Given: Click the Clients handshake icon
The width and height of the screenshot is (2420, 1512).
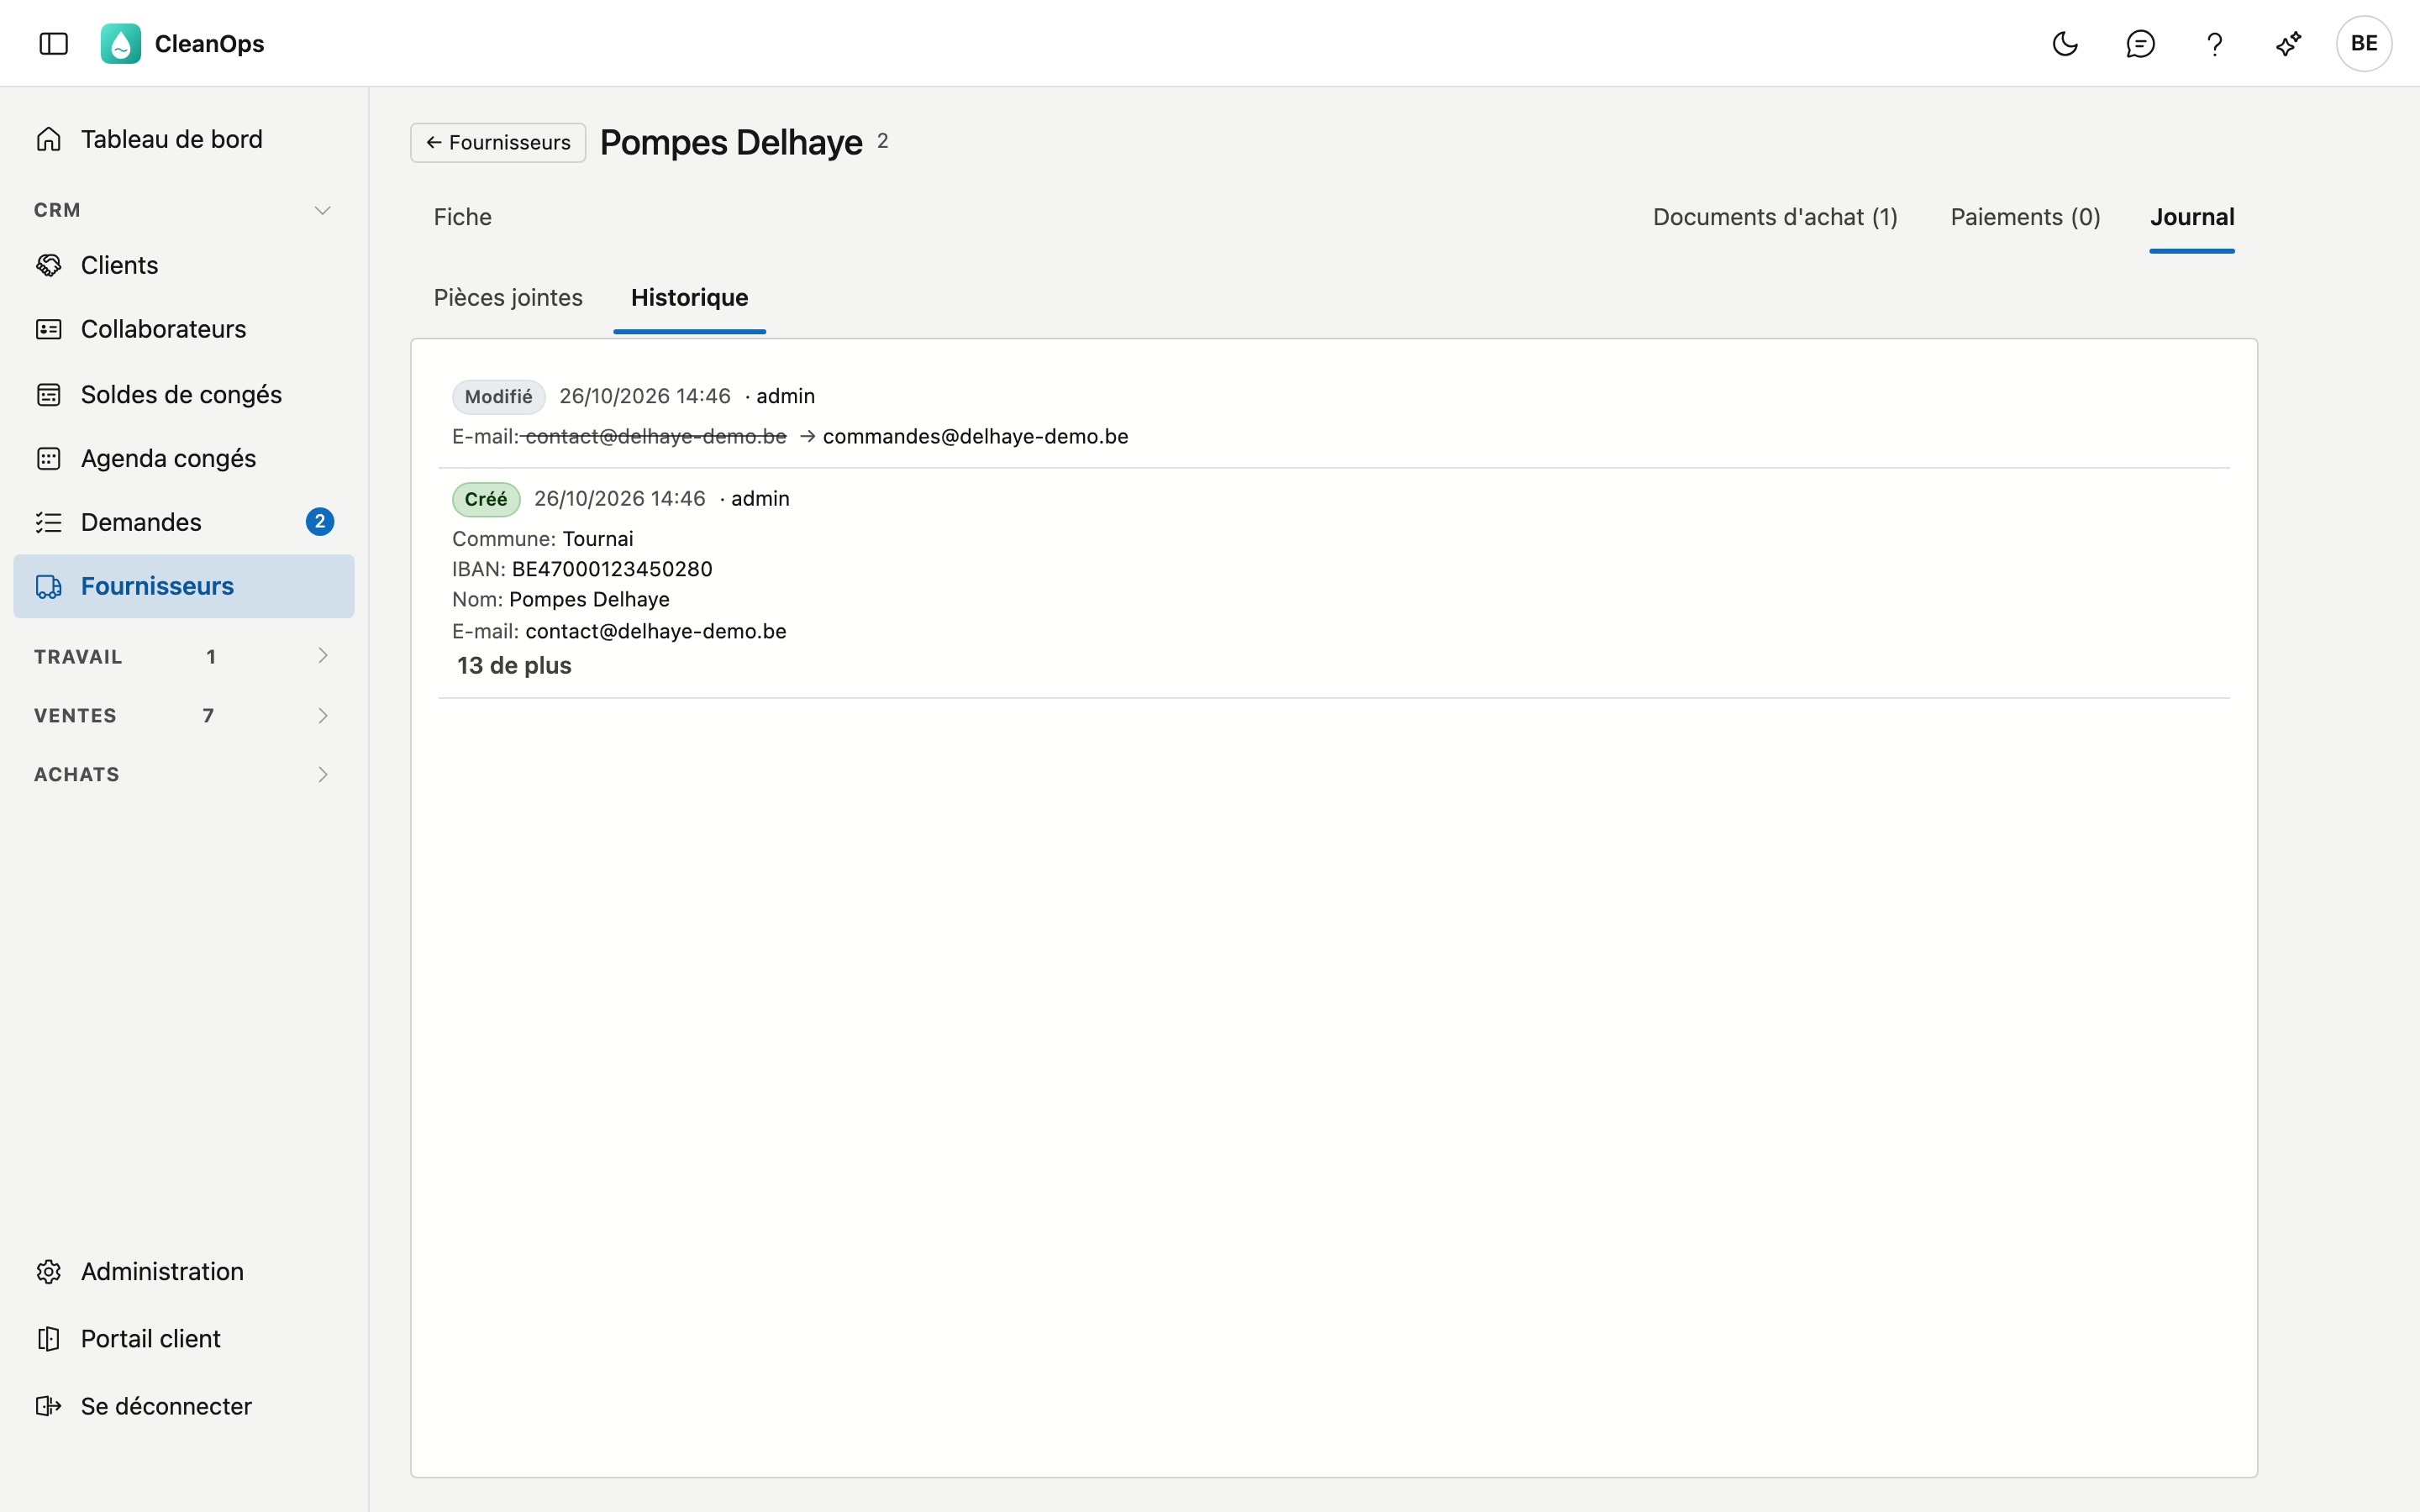Looking at the screenshot, I should (x=48, y=265).
